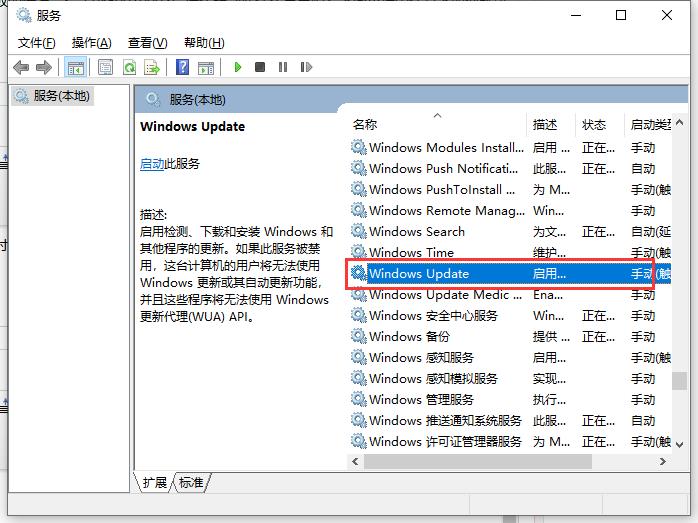Select Windows 许可证管理器服务 row name

click(x=445, y=442)
